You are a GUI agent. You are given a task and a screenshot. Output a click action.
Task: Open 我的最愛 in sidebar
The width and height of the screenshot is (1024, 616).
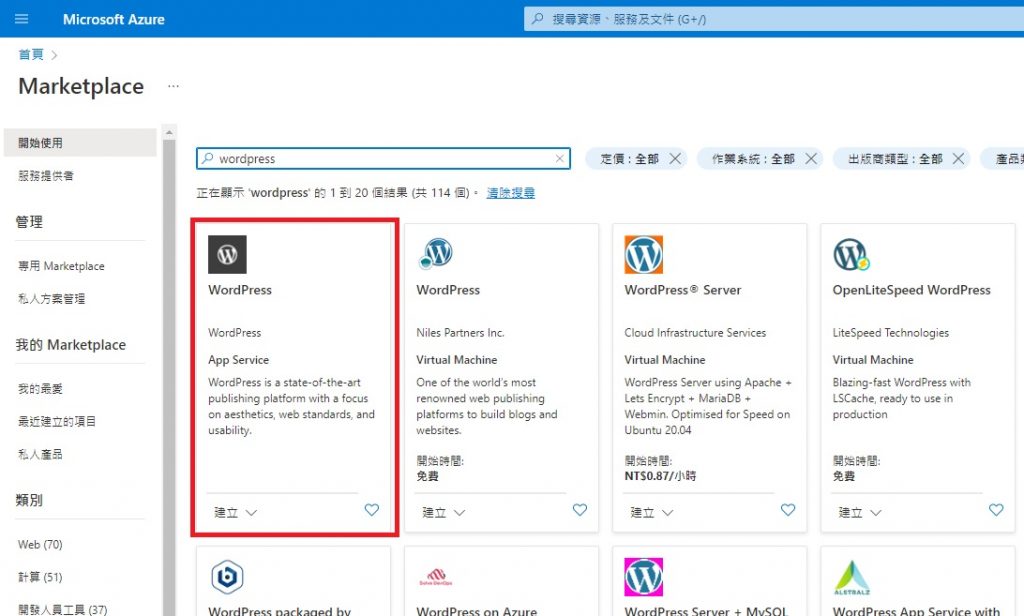[40, 389]
